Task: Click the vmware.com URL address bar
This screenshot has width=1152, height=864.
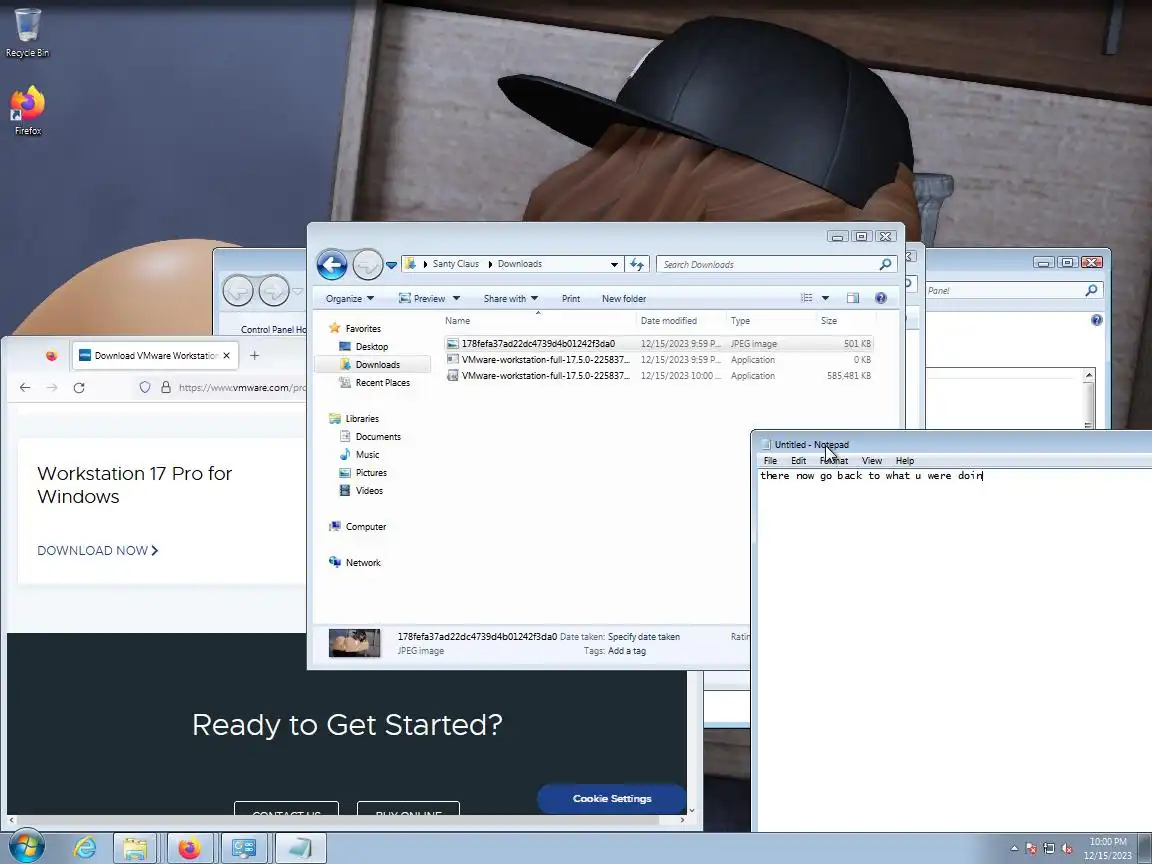Action: pyautogui.click(x=241, y=387)
